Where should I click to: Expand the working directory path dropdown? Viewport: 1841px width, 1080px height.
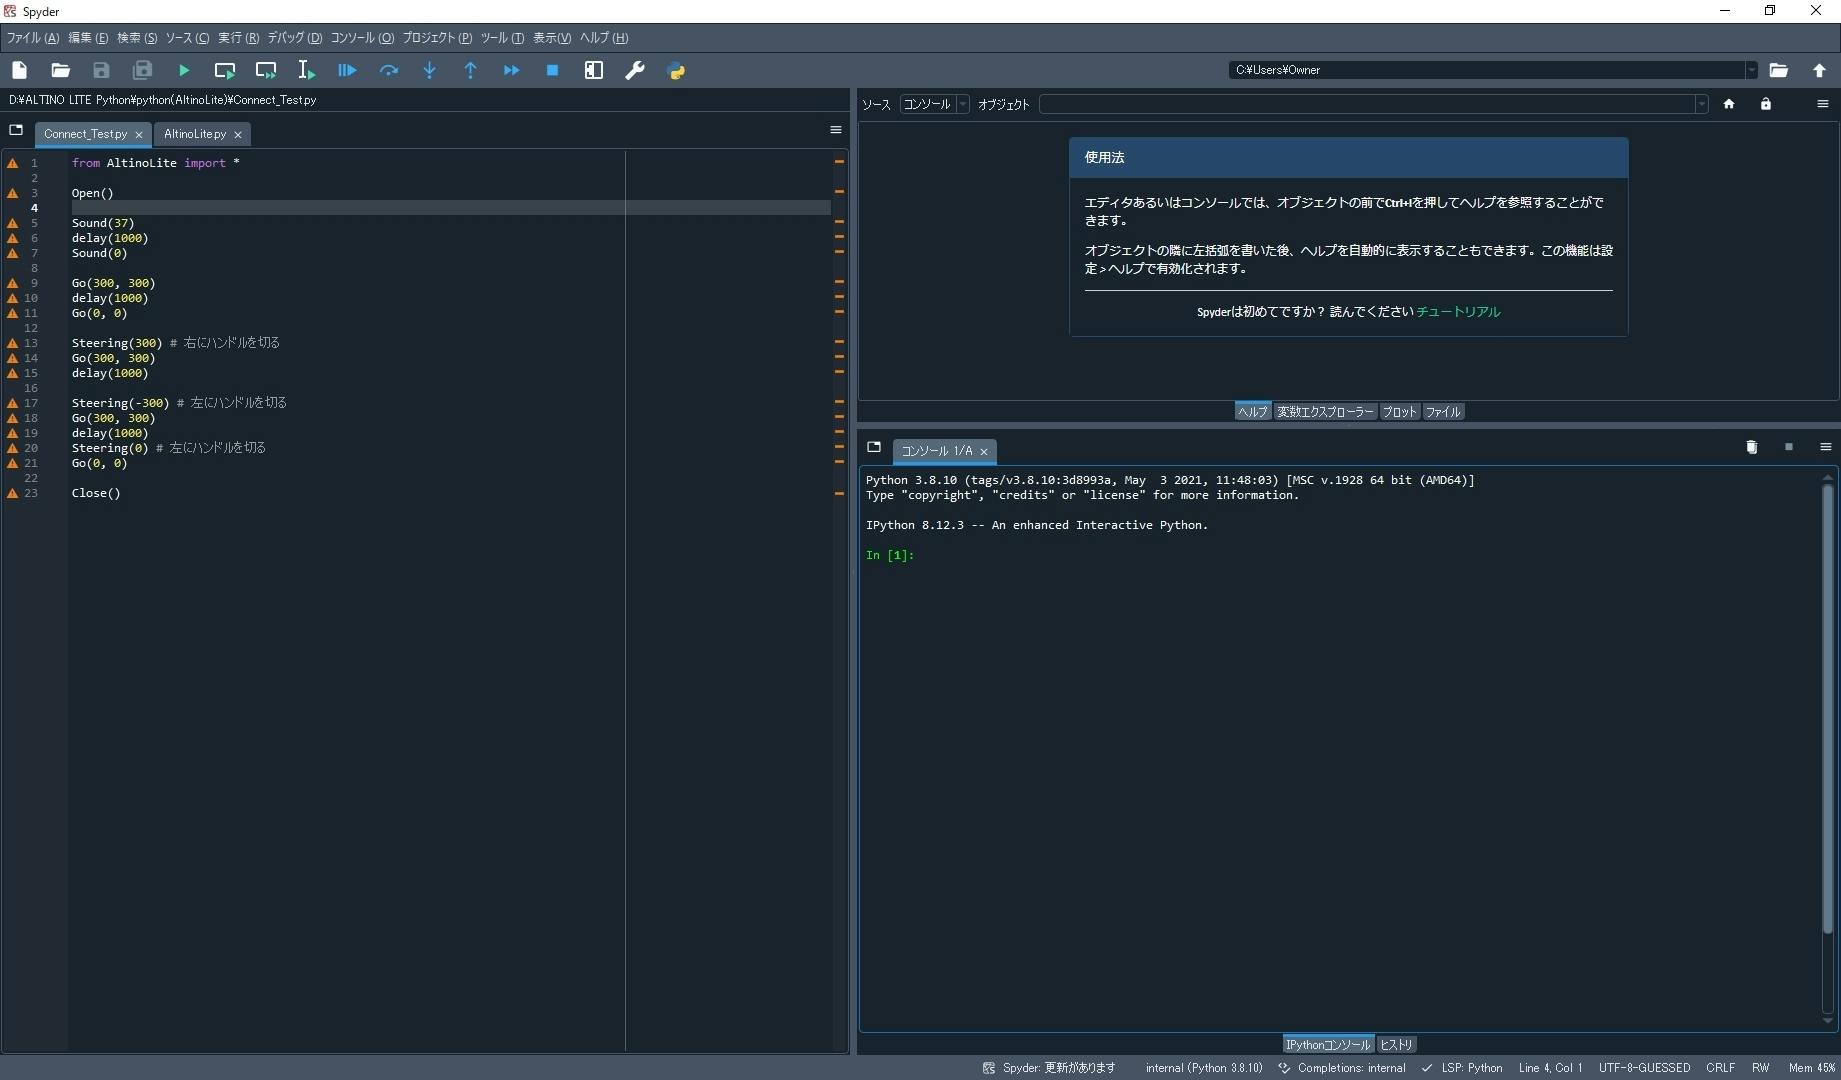pyautogui.click(x=1751, y=70)
